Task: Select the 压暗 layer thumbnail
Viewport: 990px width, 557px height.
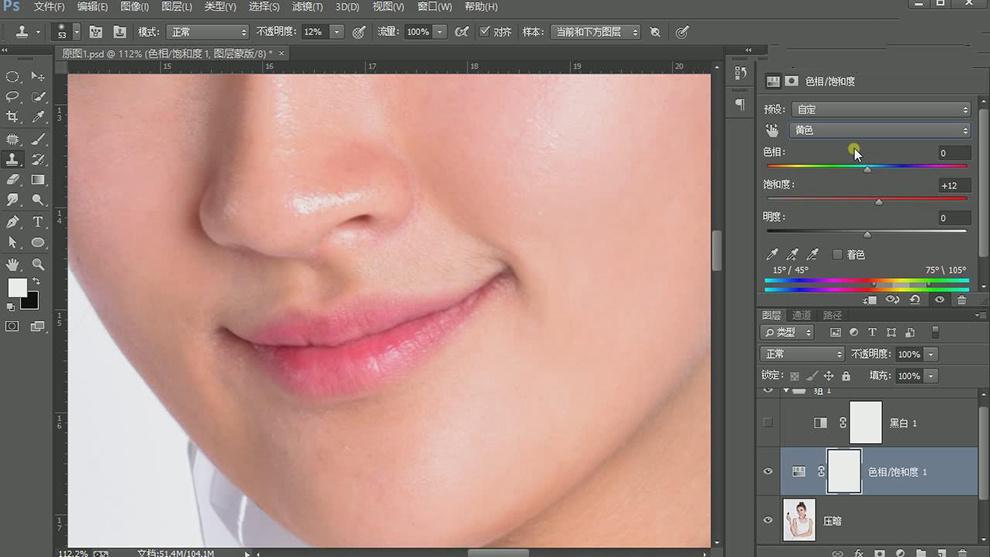Action: point(799,520)
